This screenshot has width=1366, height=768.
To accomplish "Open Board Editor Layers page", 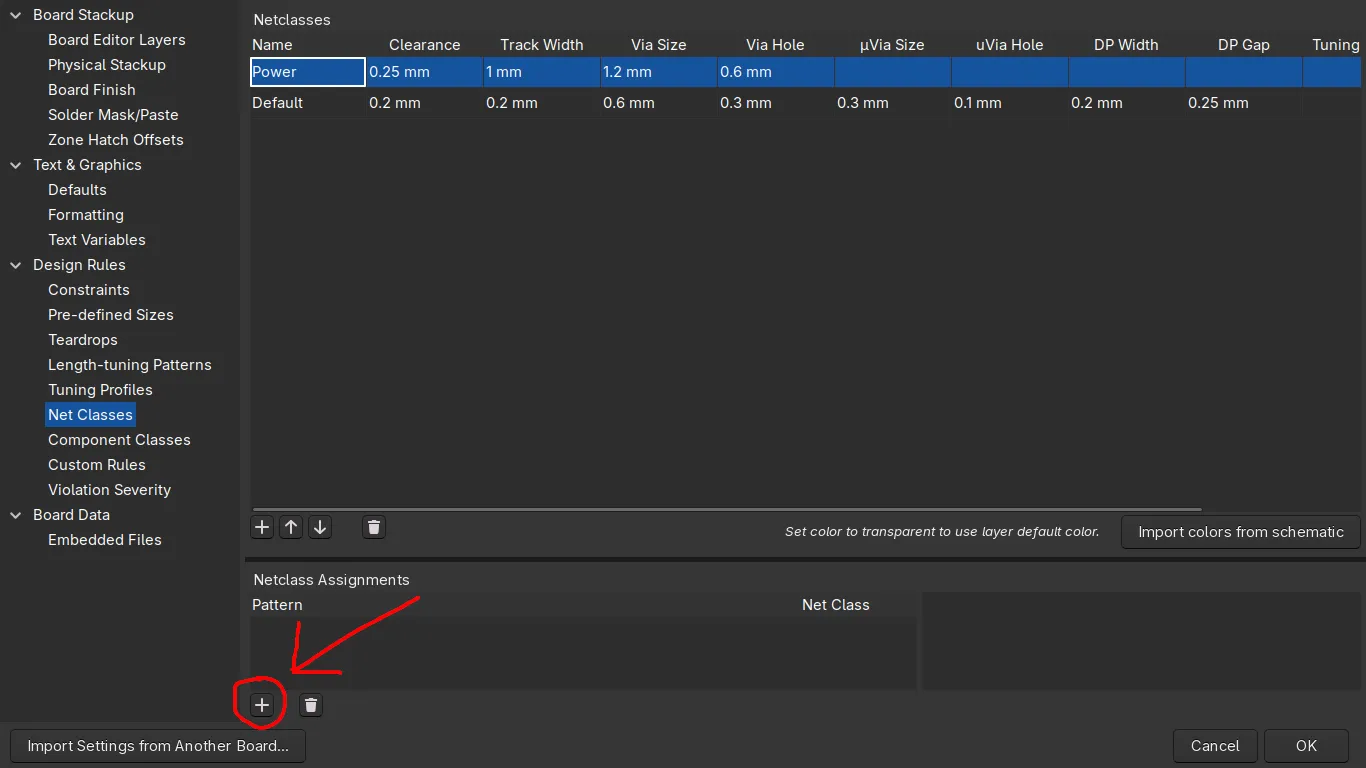I will [x=117, y=40].
